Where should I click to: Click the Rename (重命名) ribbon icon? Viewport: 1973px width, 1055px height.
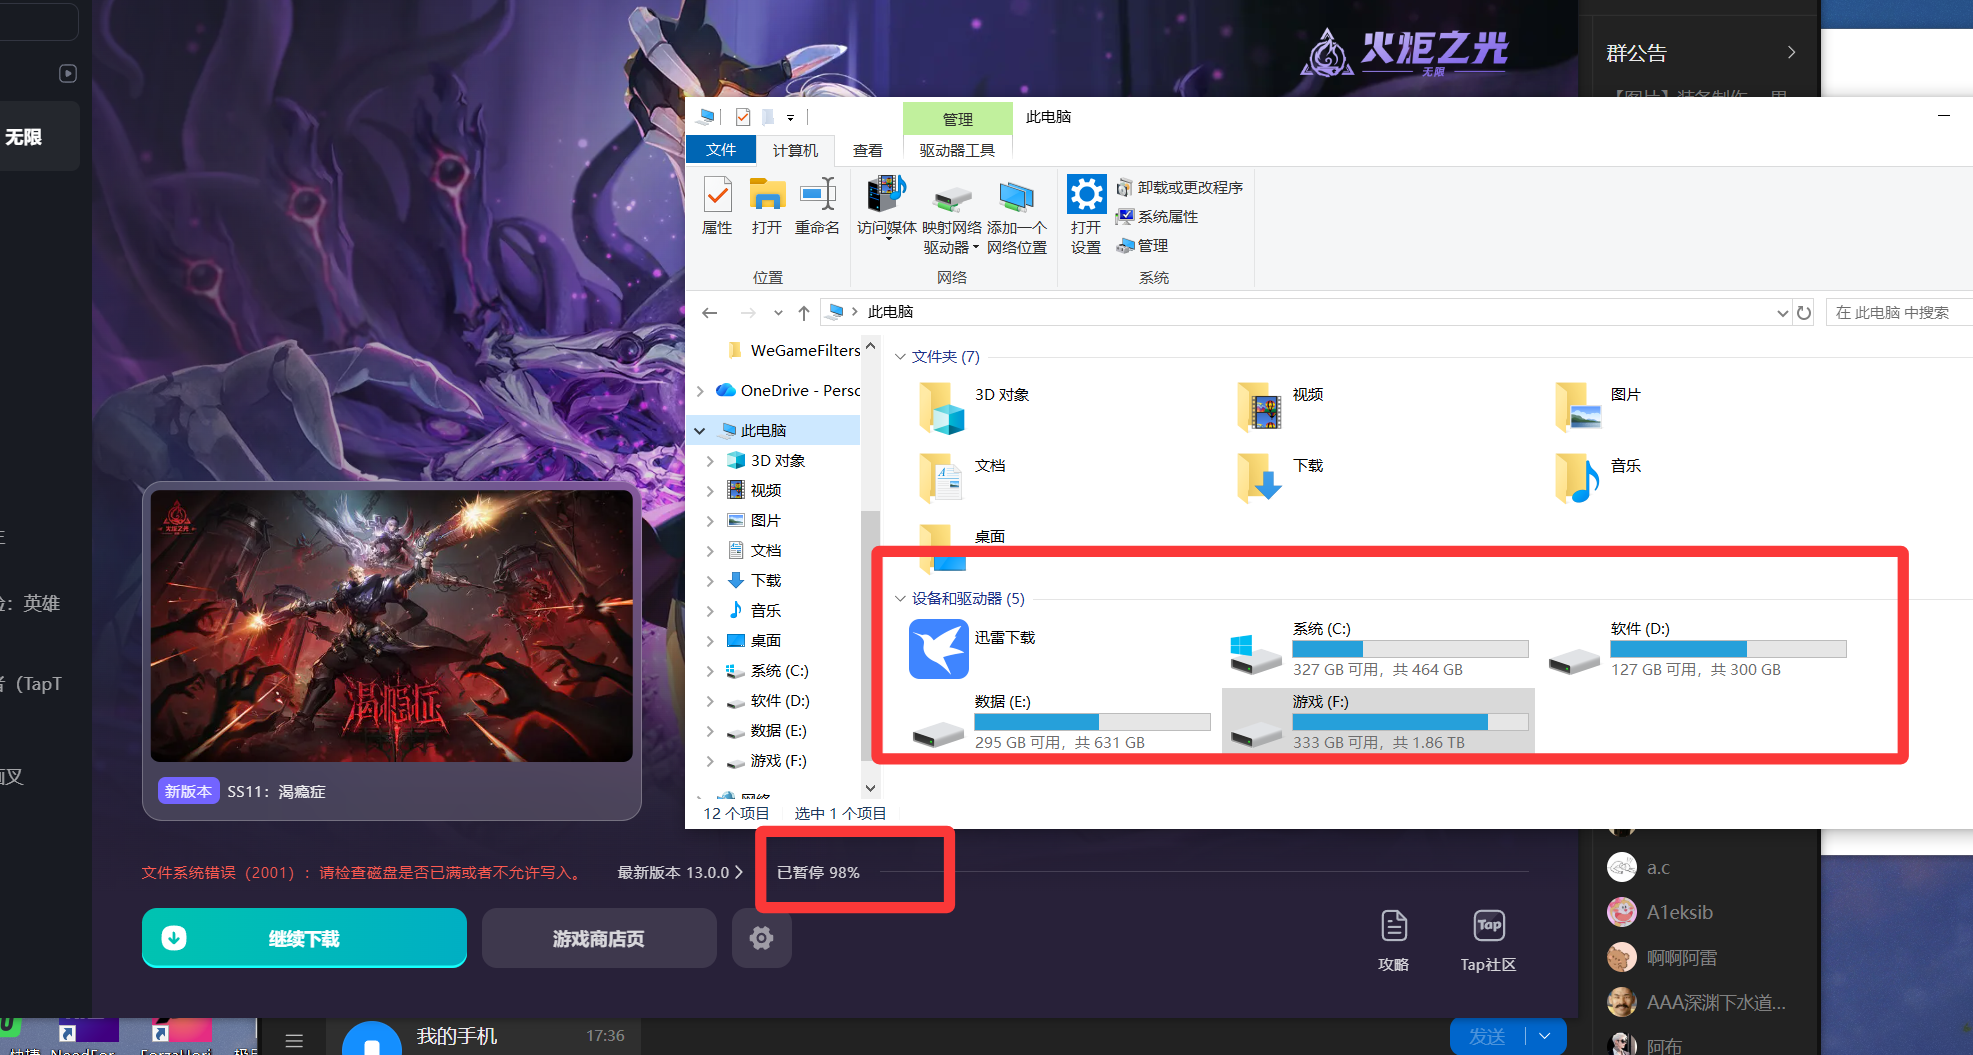point(817,206)
